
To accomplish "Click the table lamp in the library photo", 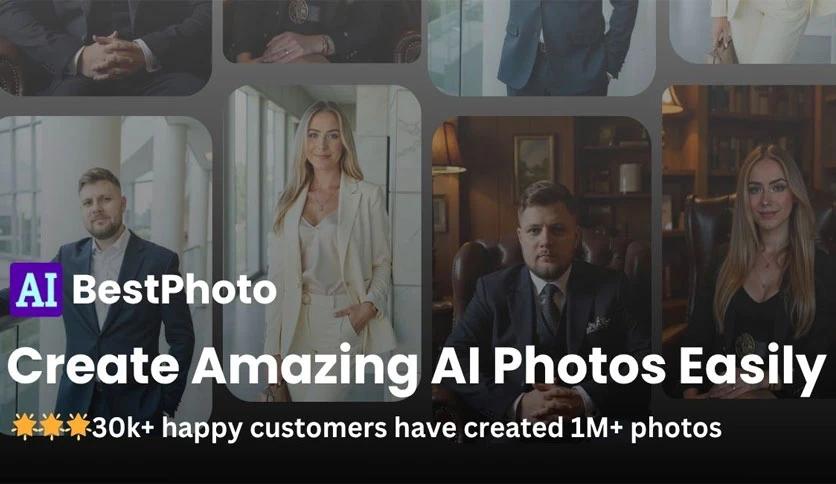I will coord(447,148).
